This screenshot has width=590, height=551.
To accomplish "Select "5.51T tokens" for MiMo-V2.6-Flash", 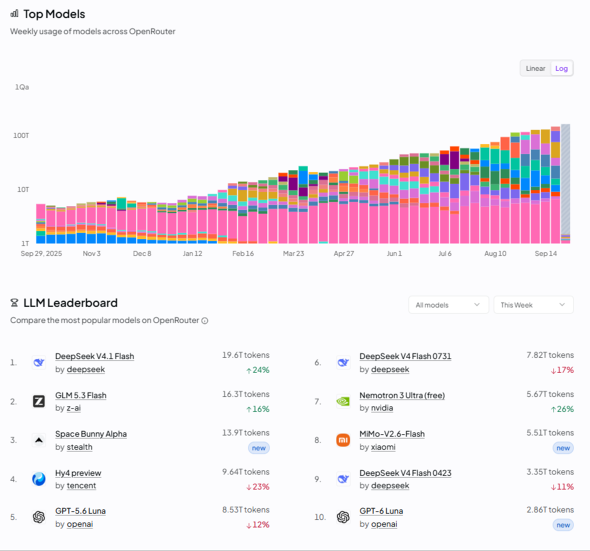I will [x=550, y=433].
